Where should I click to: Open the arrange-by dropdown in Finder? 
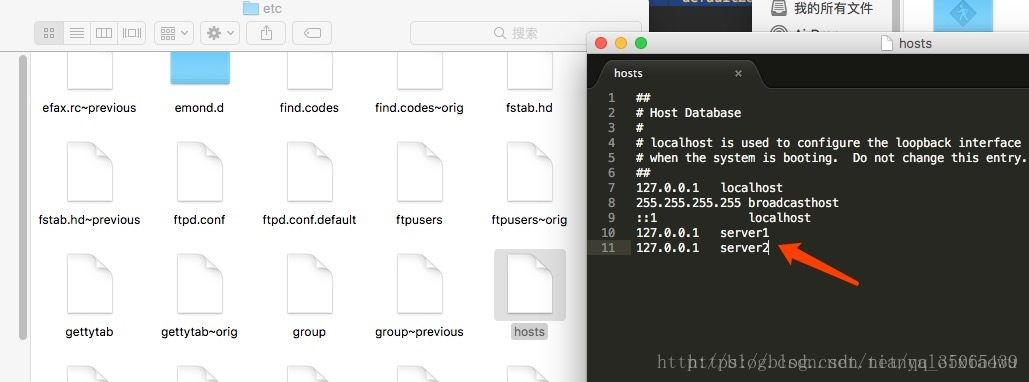coord(173,33)
